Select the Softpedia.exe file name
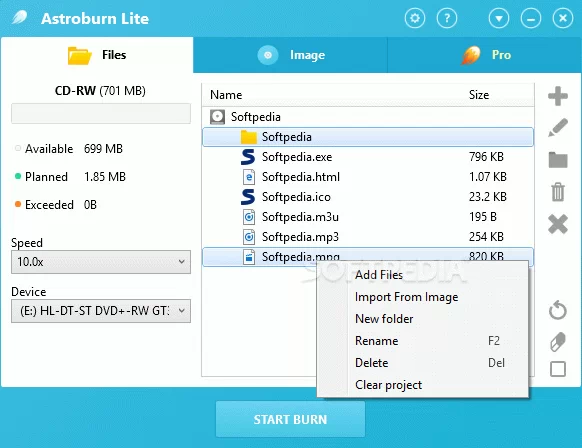The height and width of the screenshot is (448, 582). click(297, 157)
